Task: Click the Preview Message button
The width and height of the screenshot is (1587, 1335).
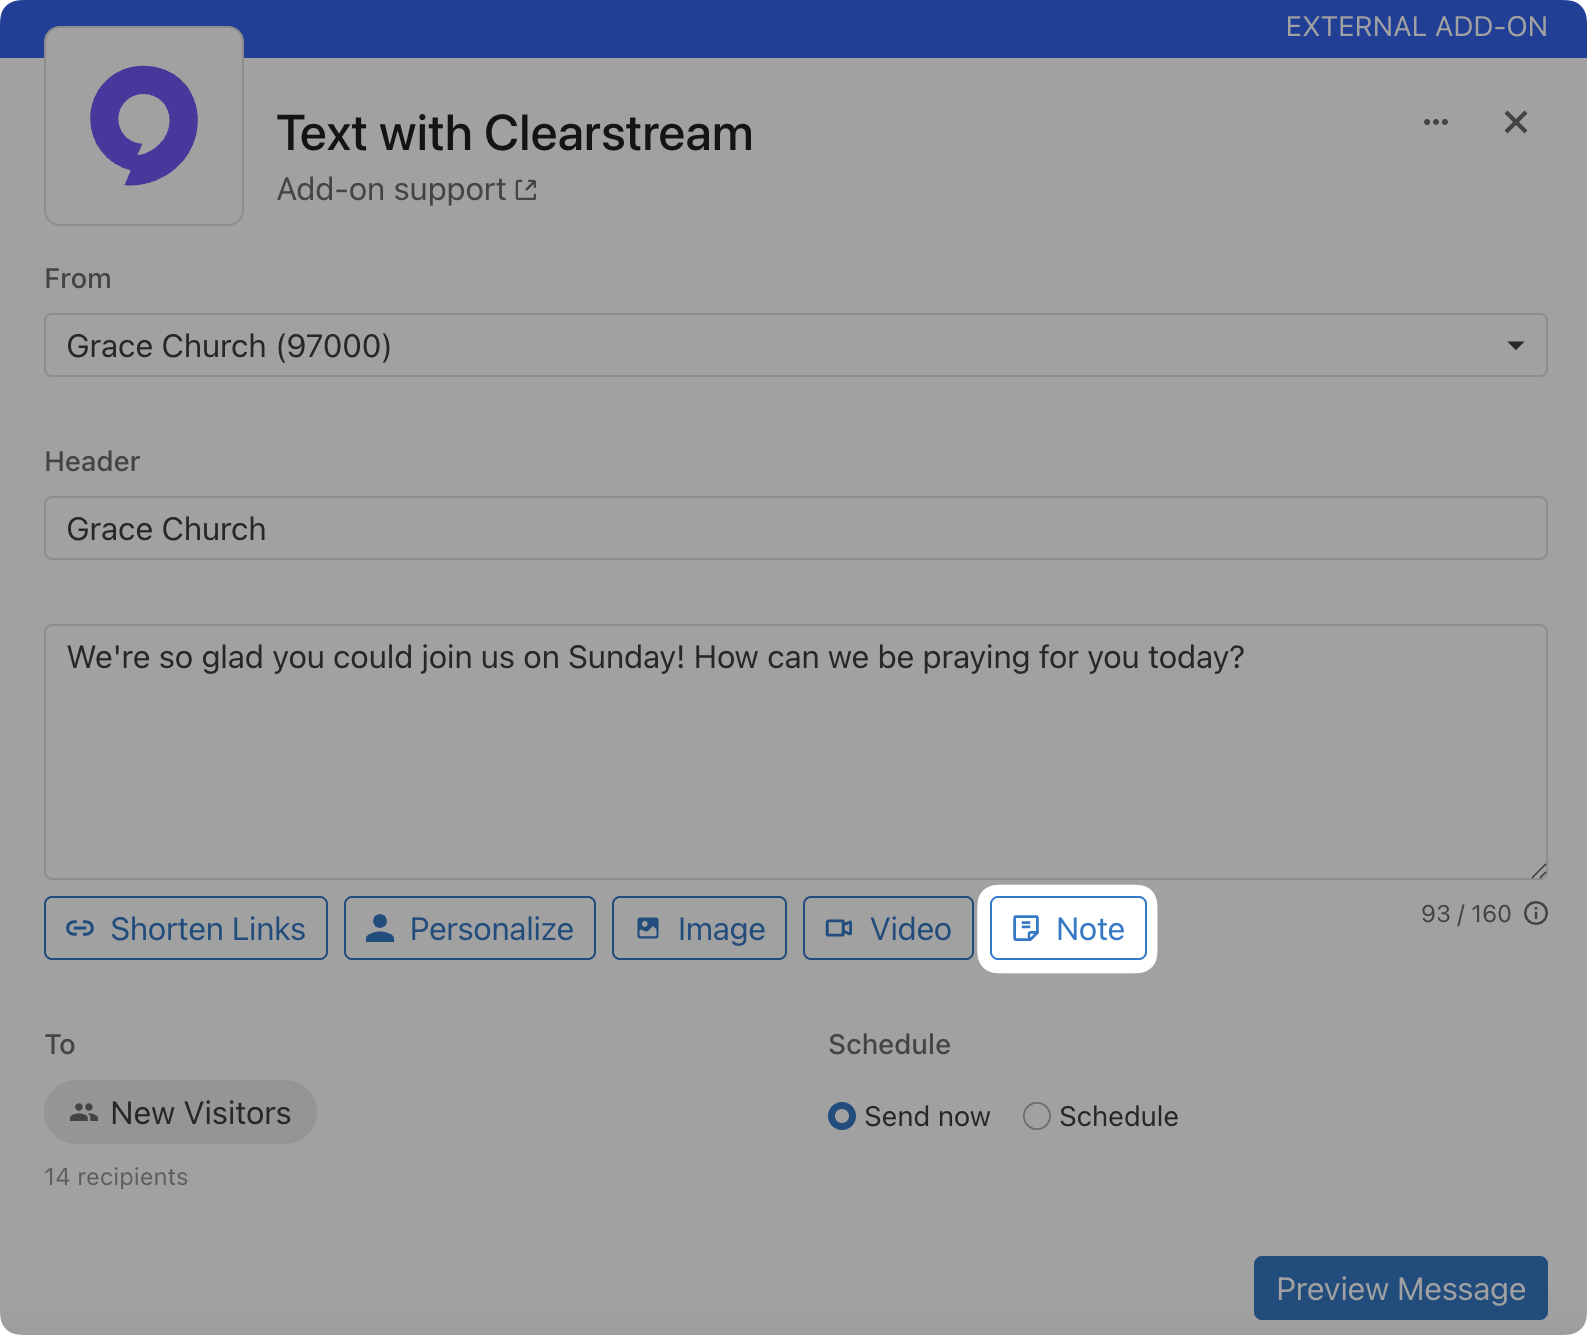Action: coord(1400,1289)
